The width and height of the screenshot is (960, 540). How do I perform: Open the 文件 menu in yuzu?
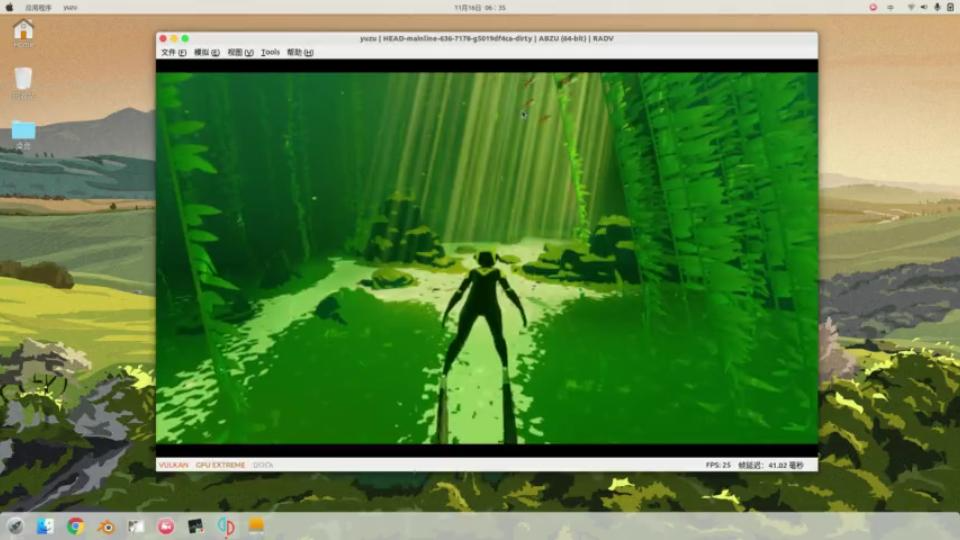(x=173, y=53)
